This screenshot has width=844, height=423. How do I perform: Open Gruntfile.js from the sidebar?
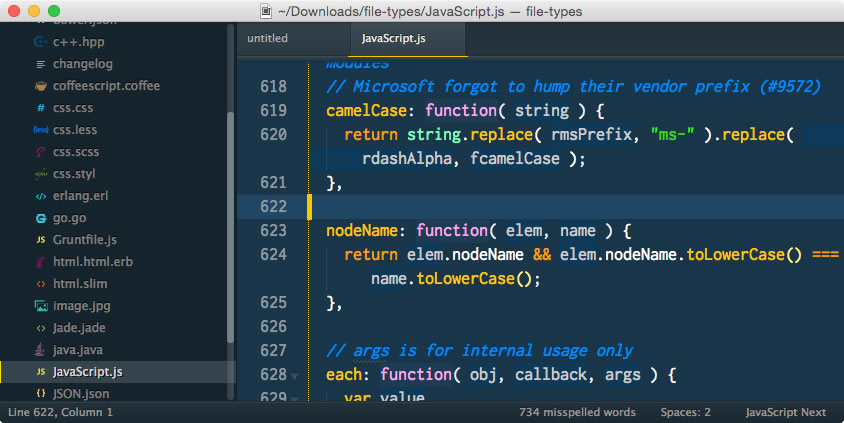tap(85, 240)
